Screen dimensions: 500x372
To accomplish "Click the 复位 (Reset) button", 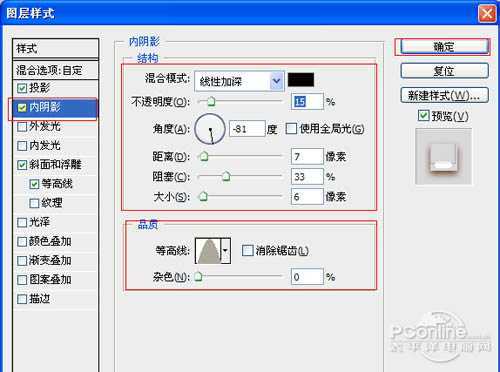I will [444, 71].
